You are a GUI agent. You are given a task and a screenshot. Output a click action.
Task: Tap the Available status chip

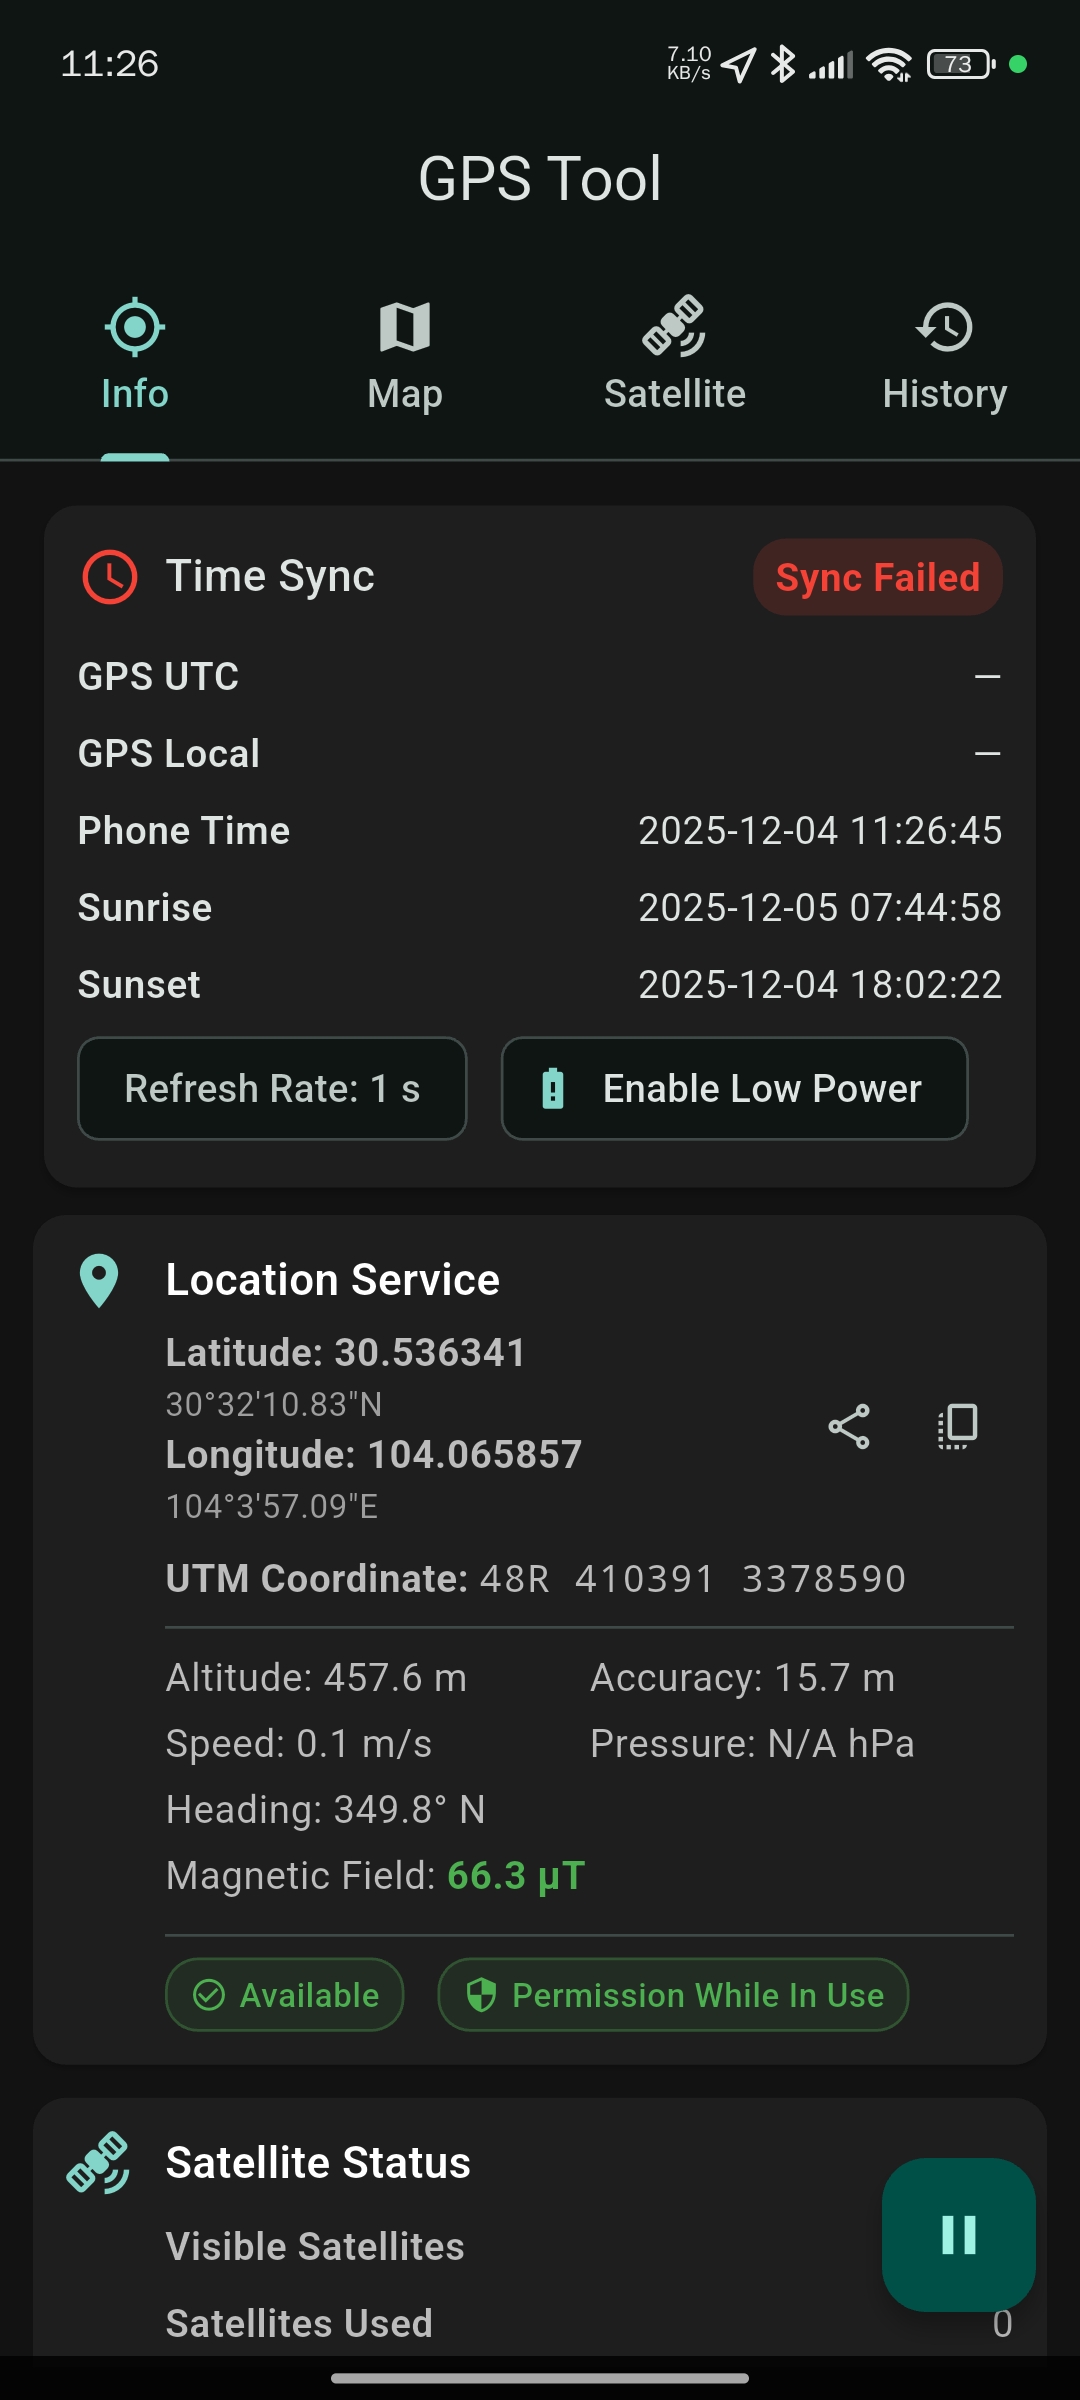[285, 1995]
